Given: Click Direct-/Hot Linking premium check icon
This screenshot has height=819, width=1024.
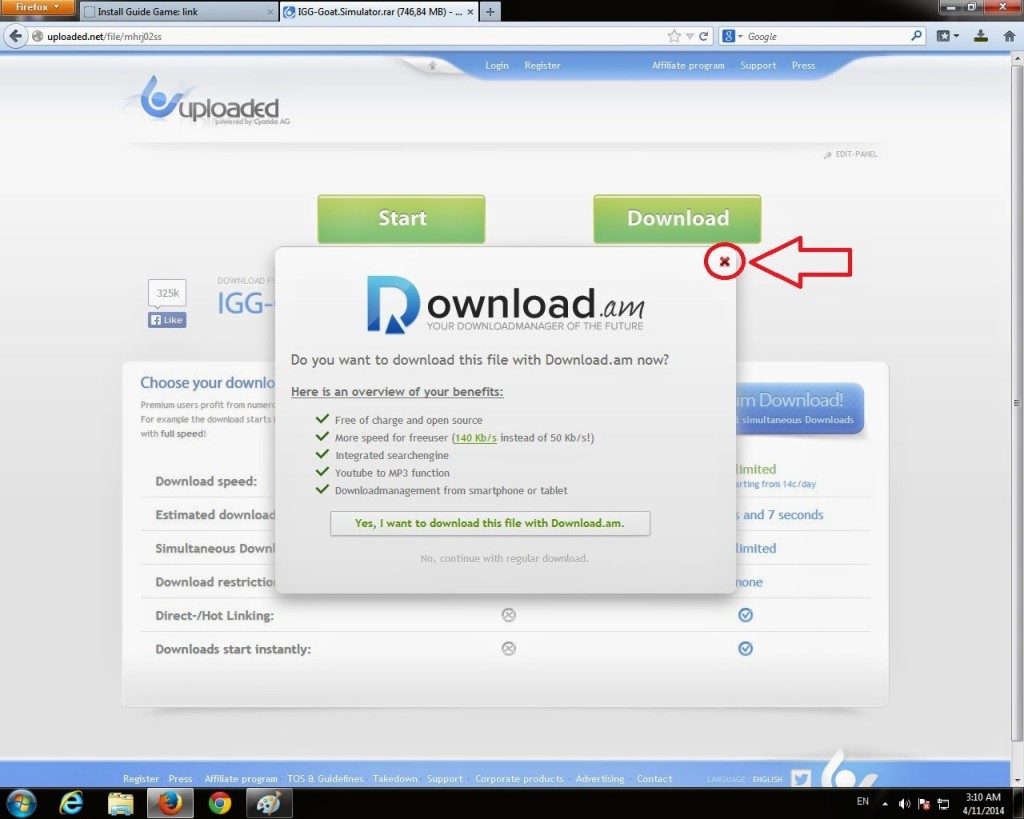Looking at the screenshot, I should [745, 615].
